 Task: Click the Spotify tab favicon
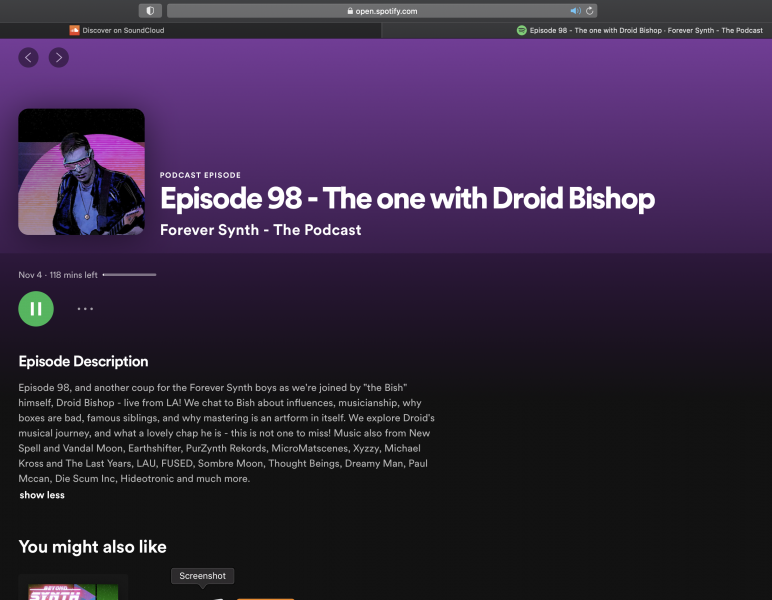pos(521,31)
